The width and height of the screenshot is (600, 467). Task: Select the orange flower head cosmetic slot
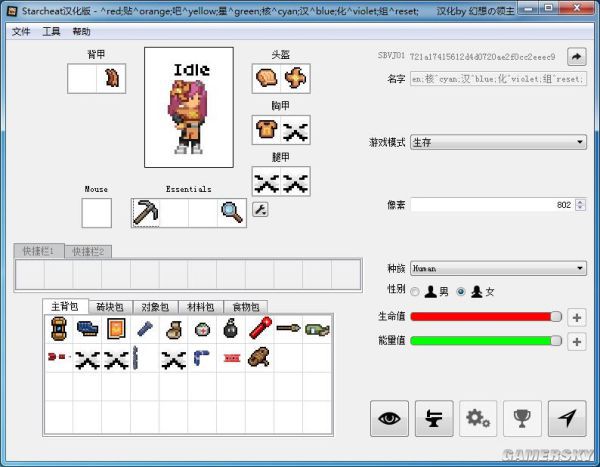[295, 78]
